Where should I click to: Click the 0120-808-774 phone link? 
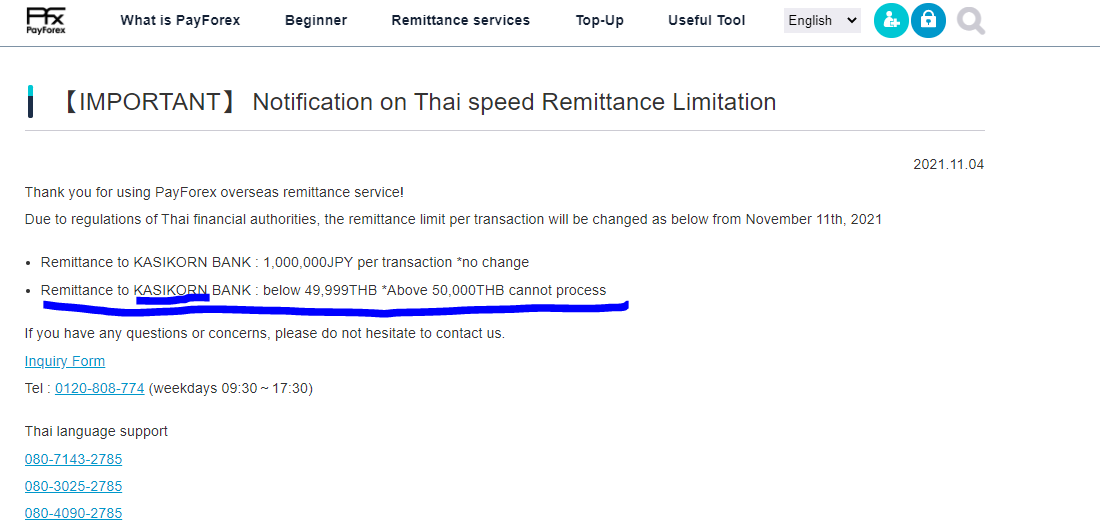tap(100, 388)
